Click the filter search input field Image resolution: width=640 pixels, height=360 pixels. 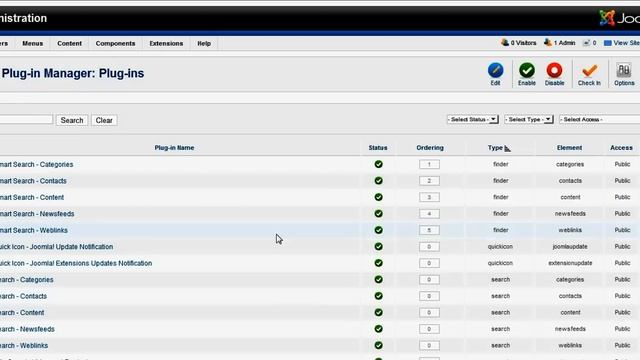point(26,120)
